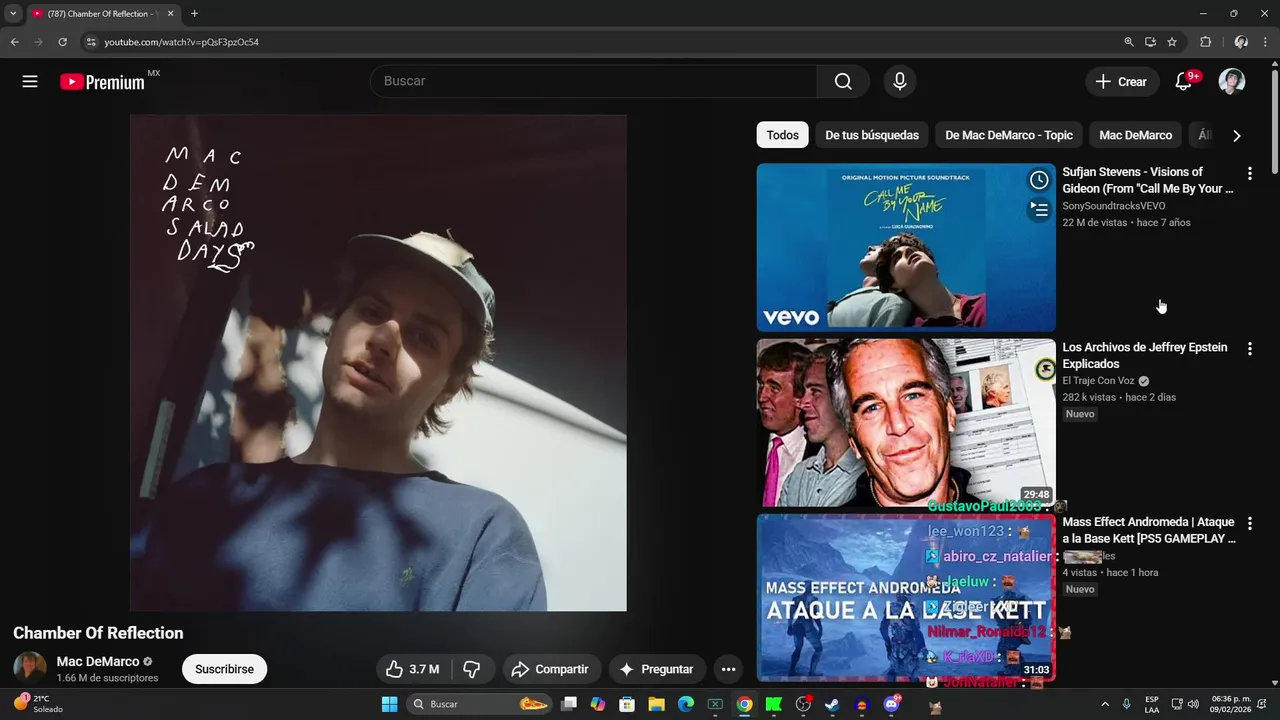Click the search magnifier button

(843, 81)
